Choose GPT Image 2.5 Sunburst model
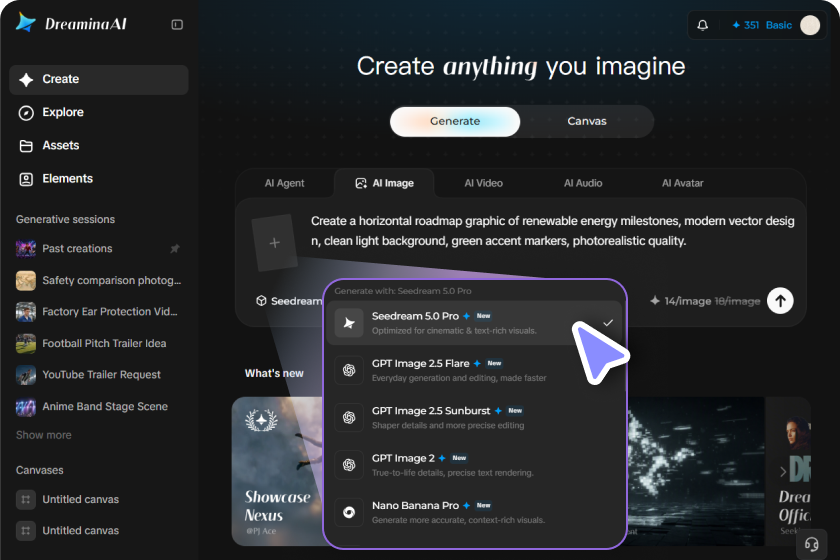The image size is (840, 560). [x=474, y=417]
